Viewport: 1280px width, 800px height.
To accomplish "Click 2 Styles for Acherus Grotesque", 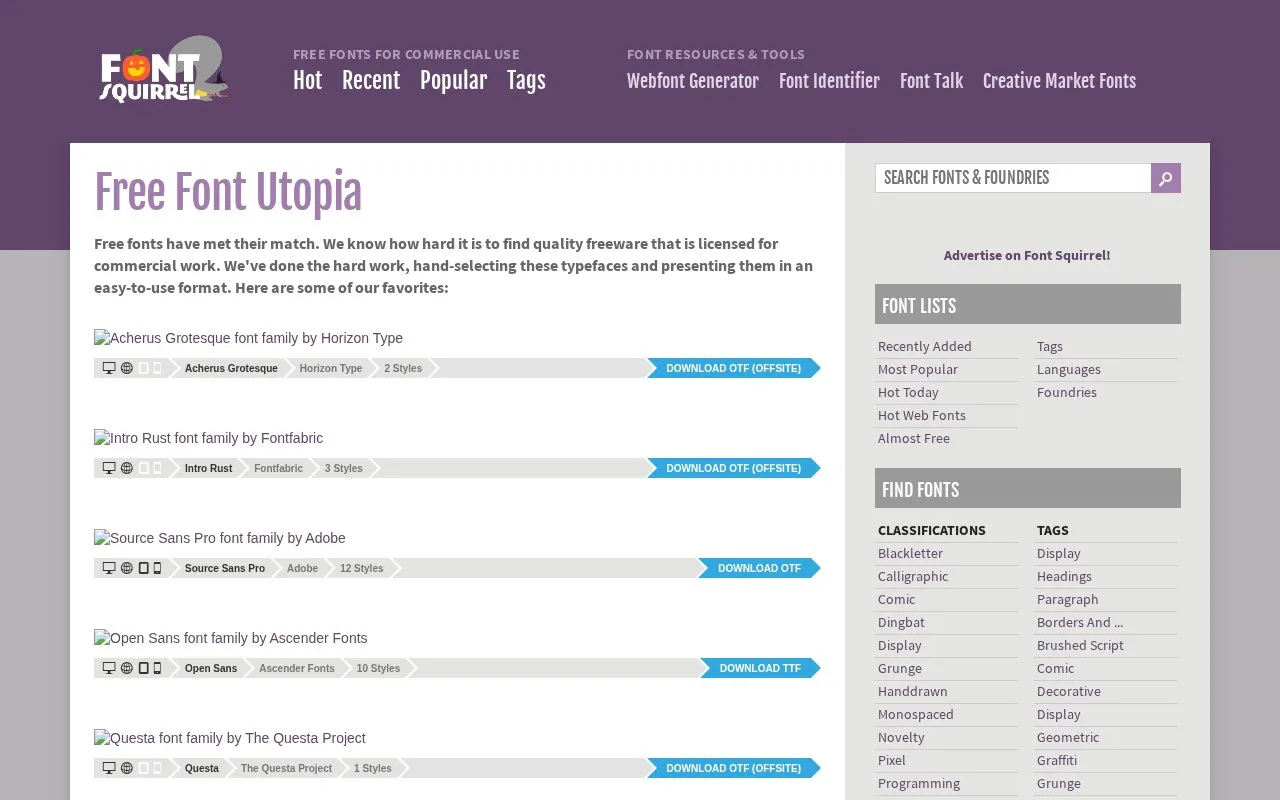I will click(x=403, y=368).
